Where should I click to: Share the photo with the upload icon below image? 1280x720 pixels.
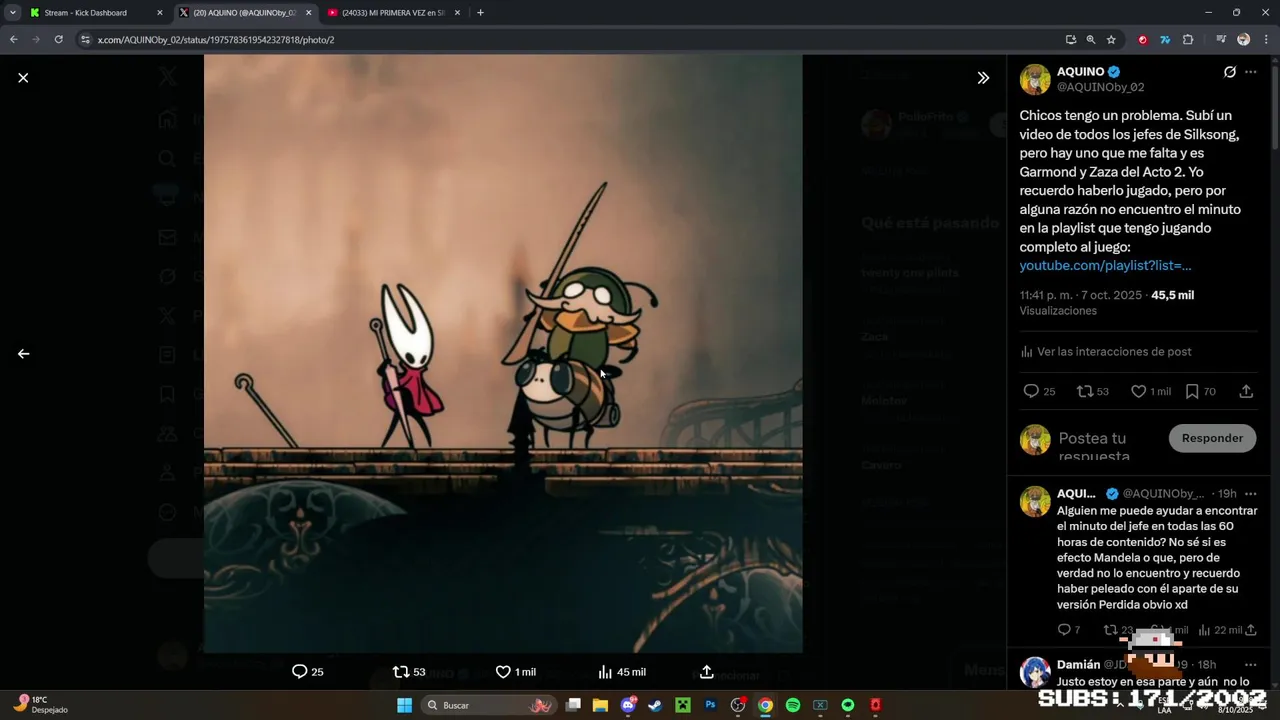[706, 672]
